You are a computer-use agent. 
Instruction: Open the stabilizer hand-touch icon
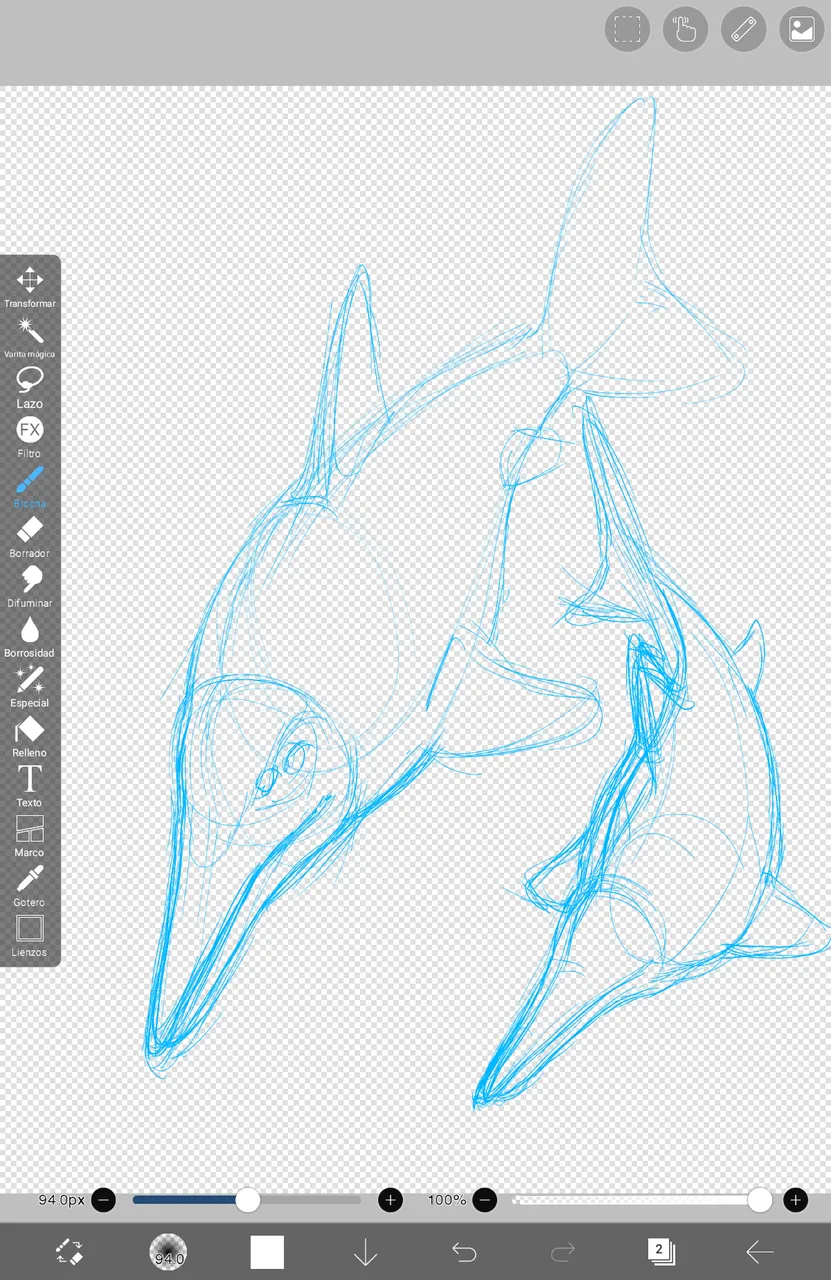pyautogui.click(x=686, y=29)
